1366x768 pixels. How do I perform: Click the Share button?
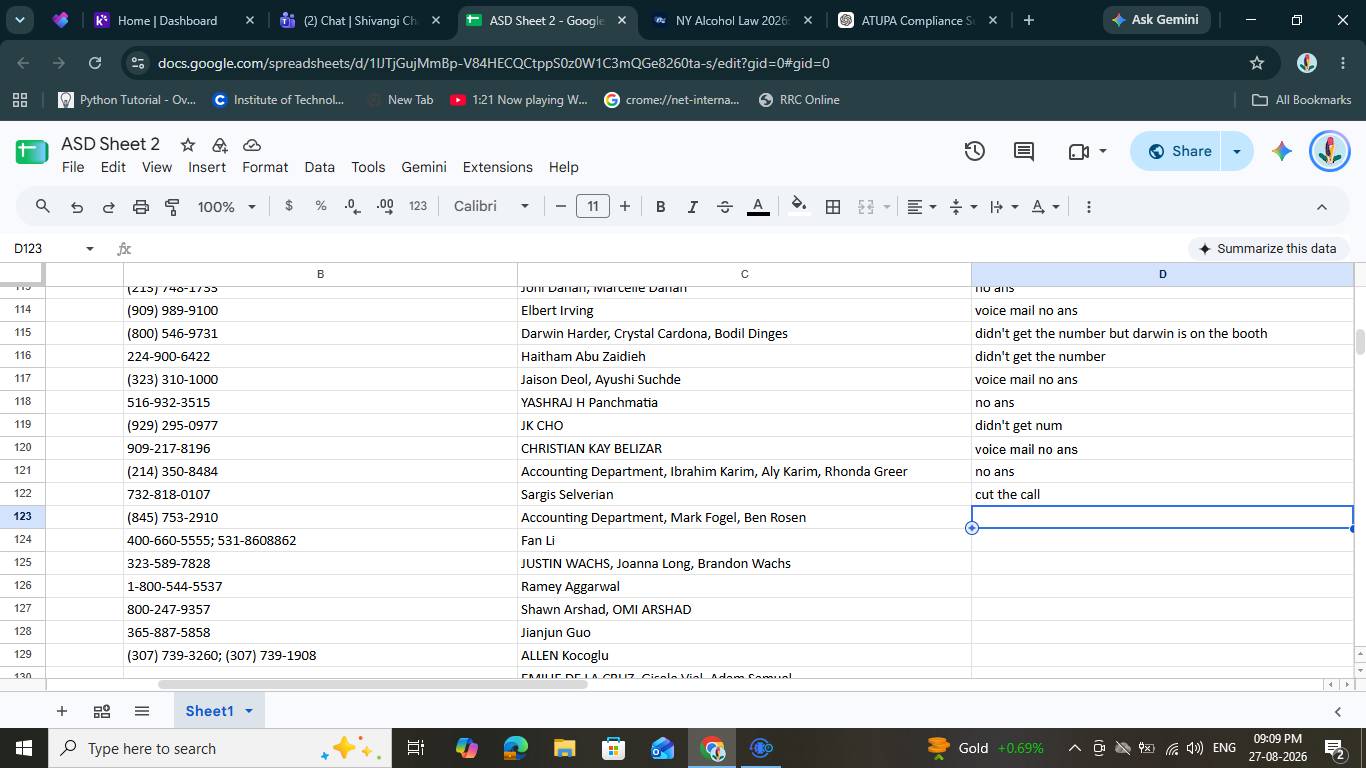[x=1179, y=151]
